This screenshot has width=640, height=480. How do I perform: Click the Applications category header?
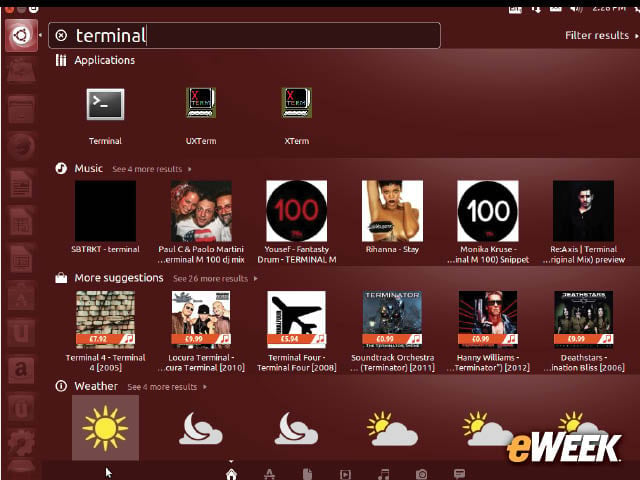104,60
